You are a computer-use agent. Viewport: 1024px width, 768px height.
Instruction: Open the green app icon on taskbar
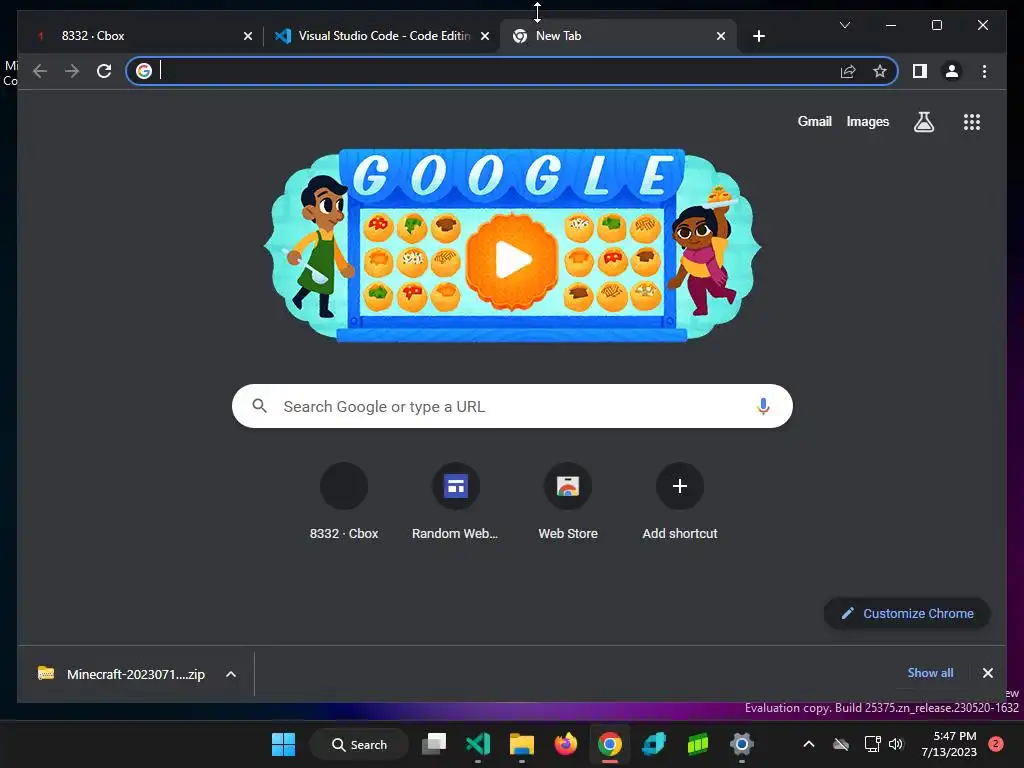click(697, 744)
